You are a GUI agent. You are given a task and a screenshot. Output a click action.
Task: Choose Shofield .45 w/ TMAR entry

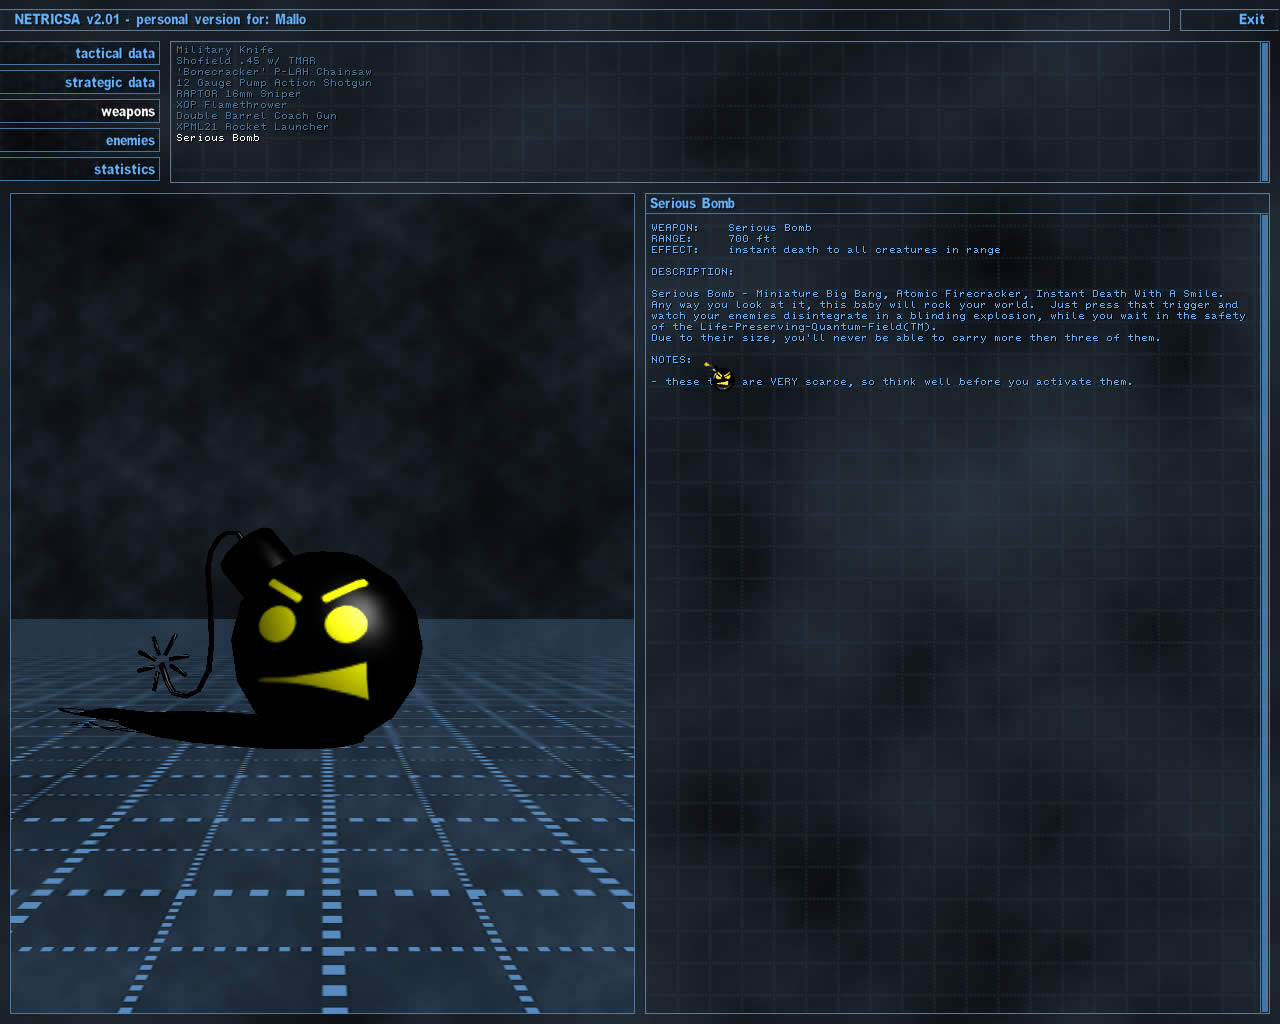tap(245, 61)
